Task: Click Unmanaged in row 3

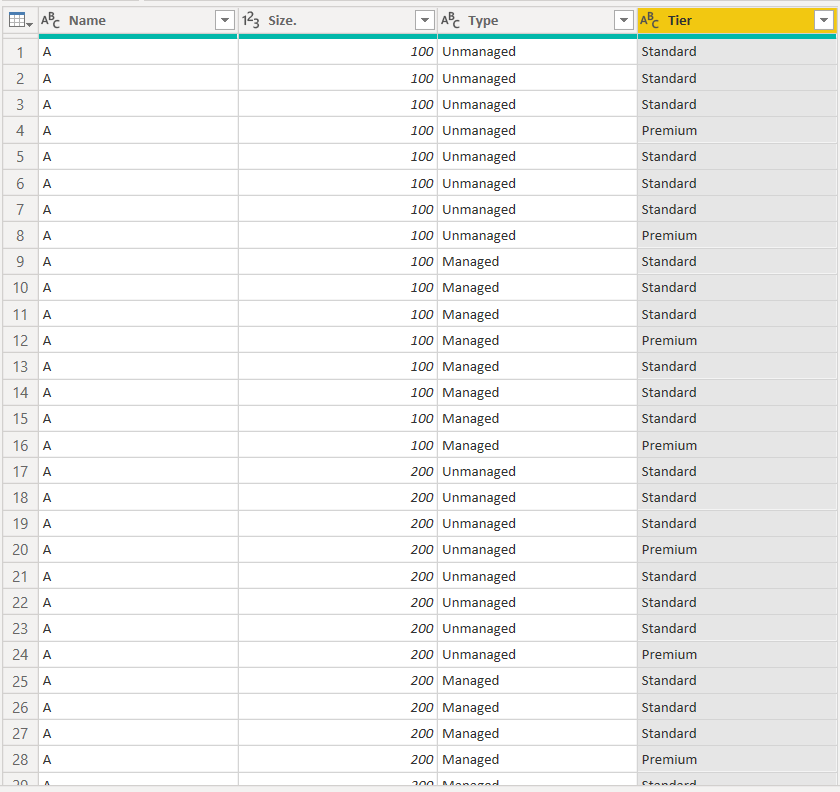Action: (x=479, y=104)
